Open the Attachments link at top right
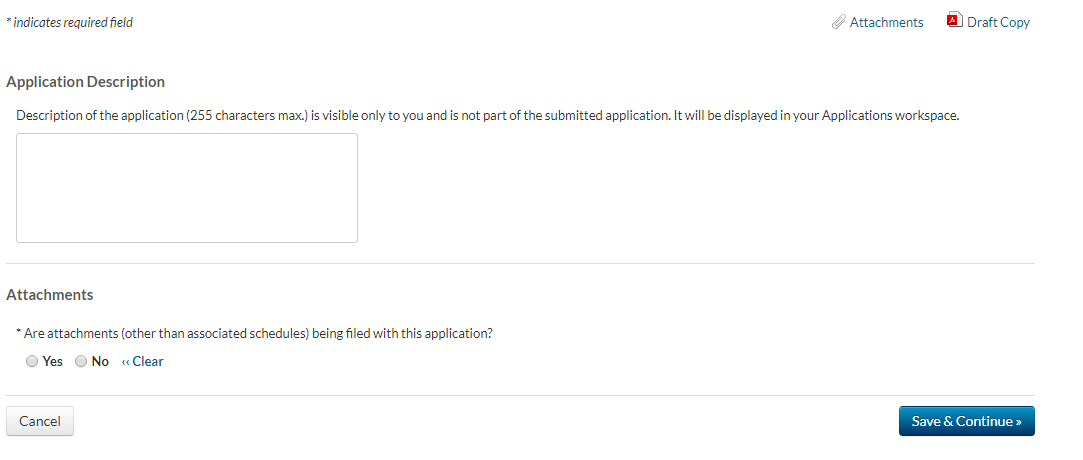This screenshot has height=460, width=1083. point(886,22)
